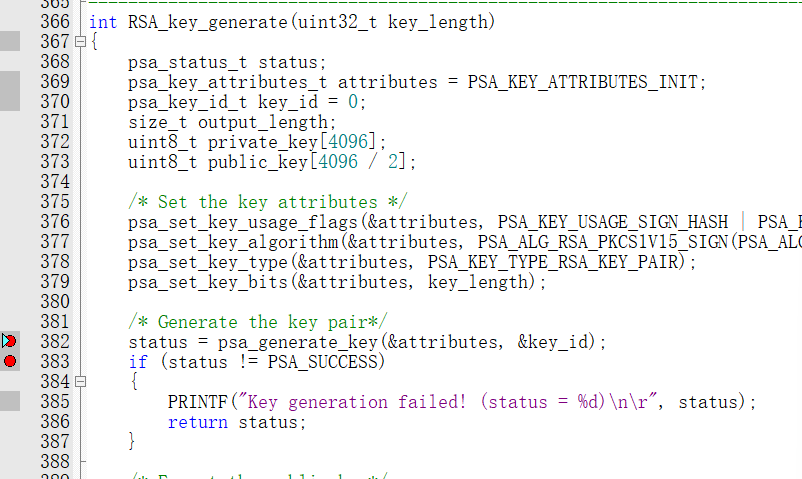Image resolution: width=802 pixels, height=479 pixels.
Task: Remove the red breakpoint on line 383
Action: pos(10,361)
